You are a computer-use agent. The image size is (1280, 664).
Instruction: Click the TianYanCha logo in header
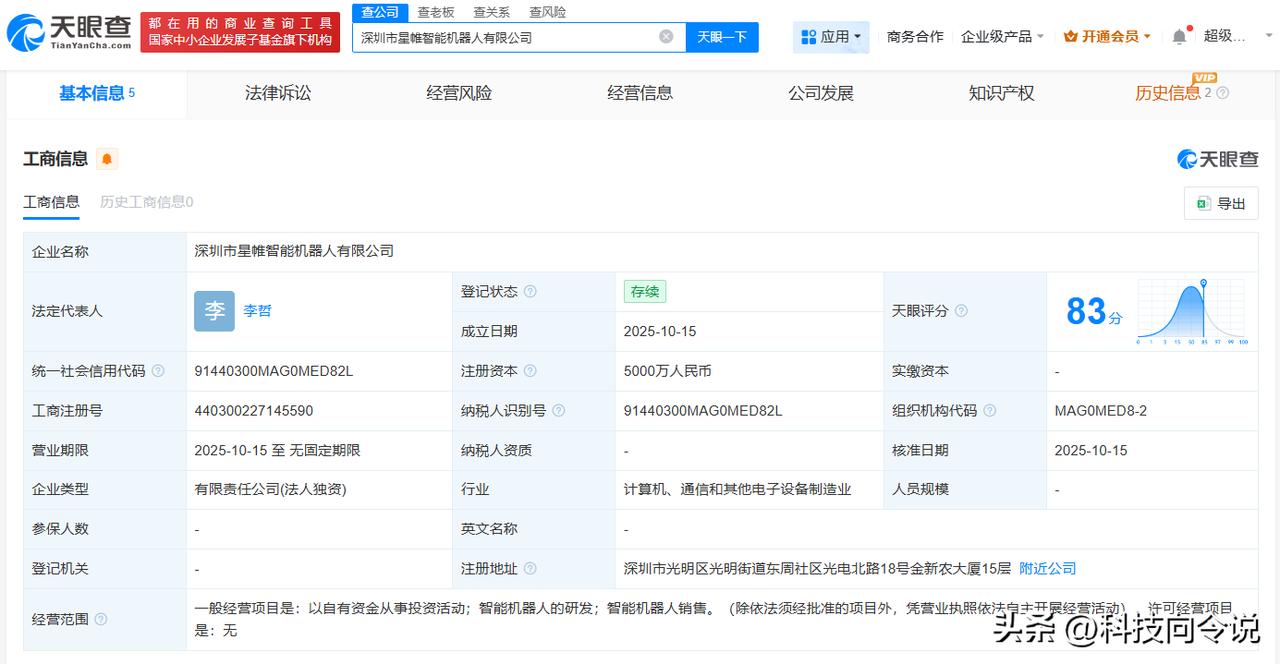pos(68,33)
